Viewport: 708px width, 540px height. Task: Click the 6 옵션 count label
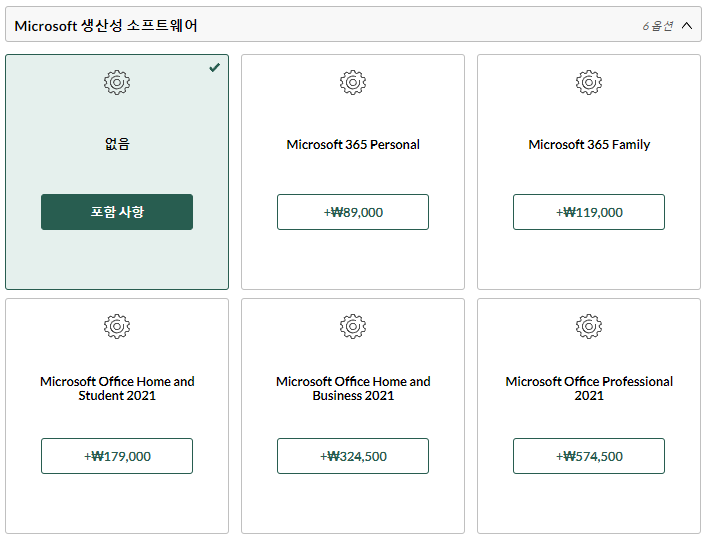coord(657,26)
